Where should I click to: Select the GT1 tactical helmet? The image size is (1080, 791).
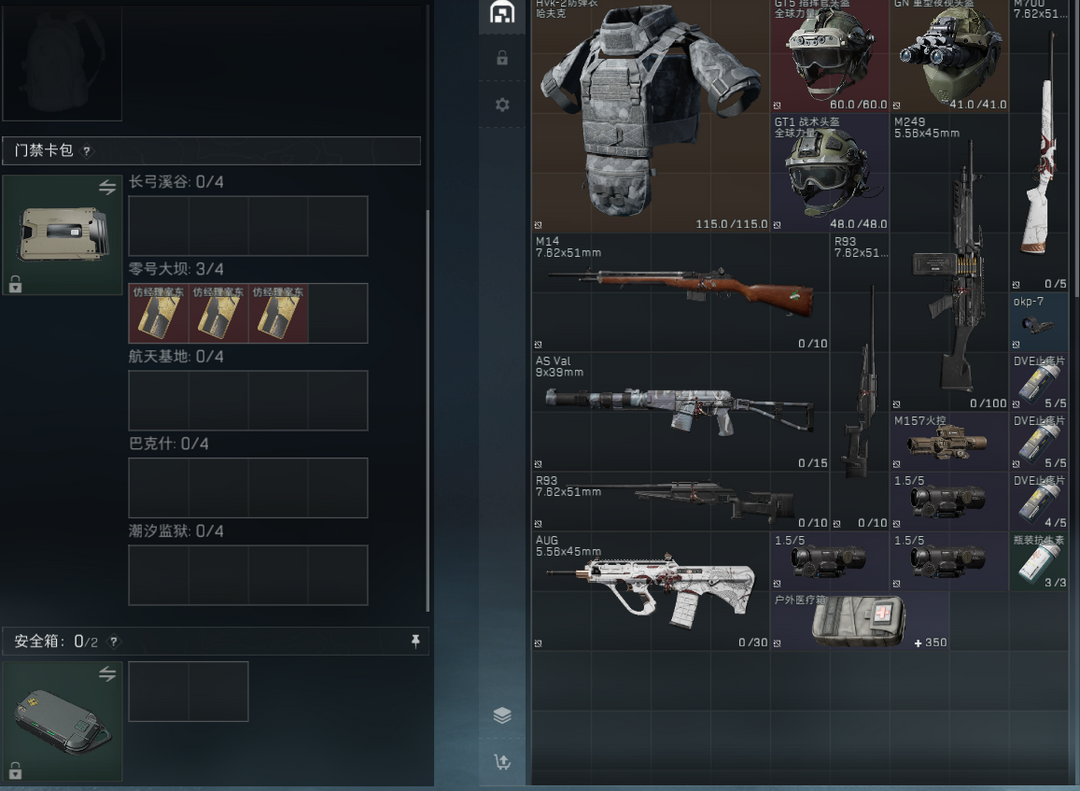point(830,173)
